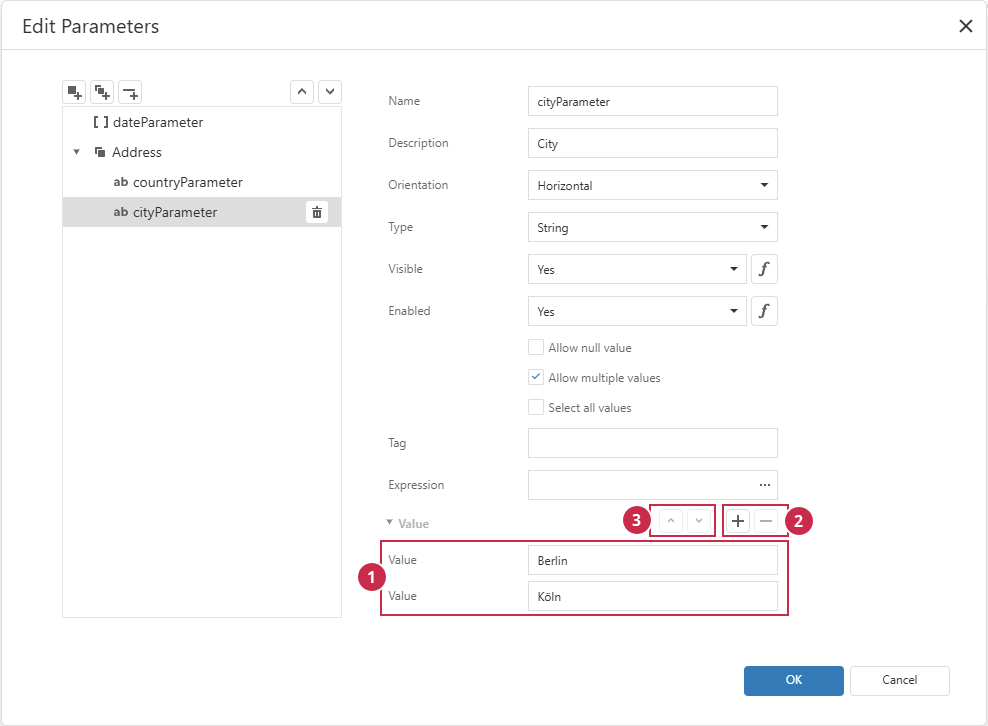The height and width of the screenshot is (726, 988).
Task: Open expression editor for Enabled property
Action: (764, 311)
